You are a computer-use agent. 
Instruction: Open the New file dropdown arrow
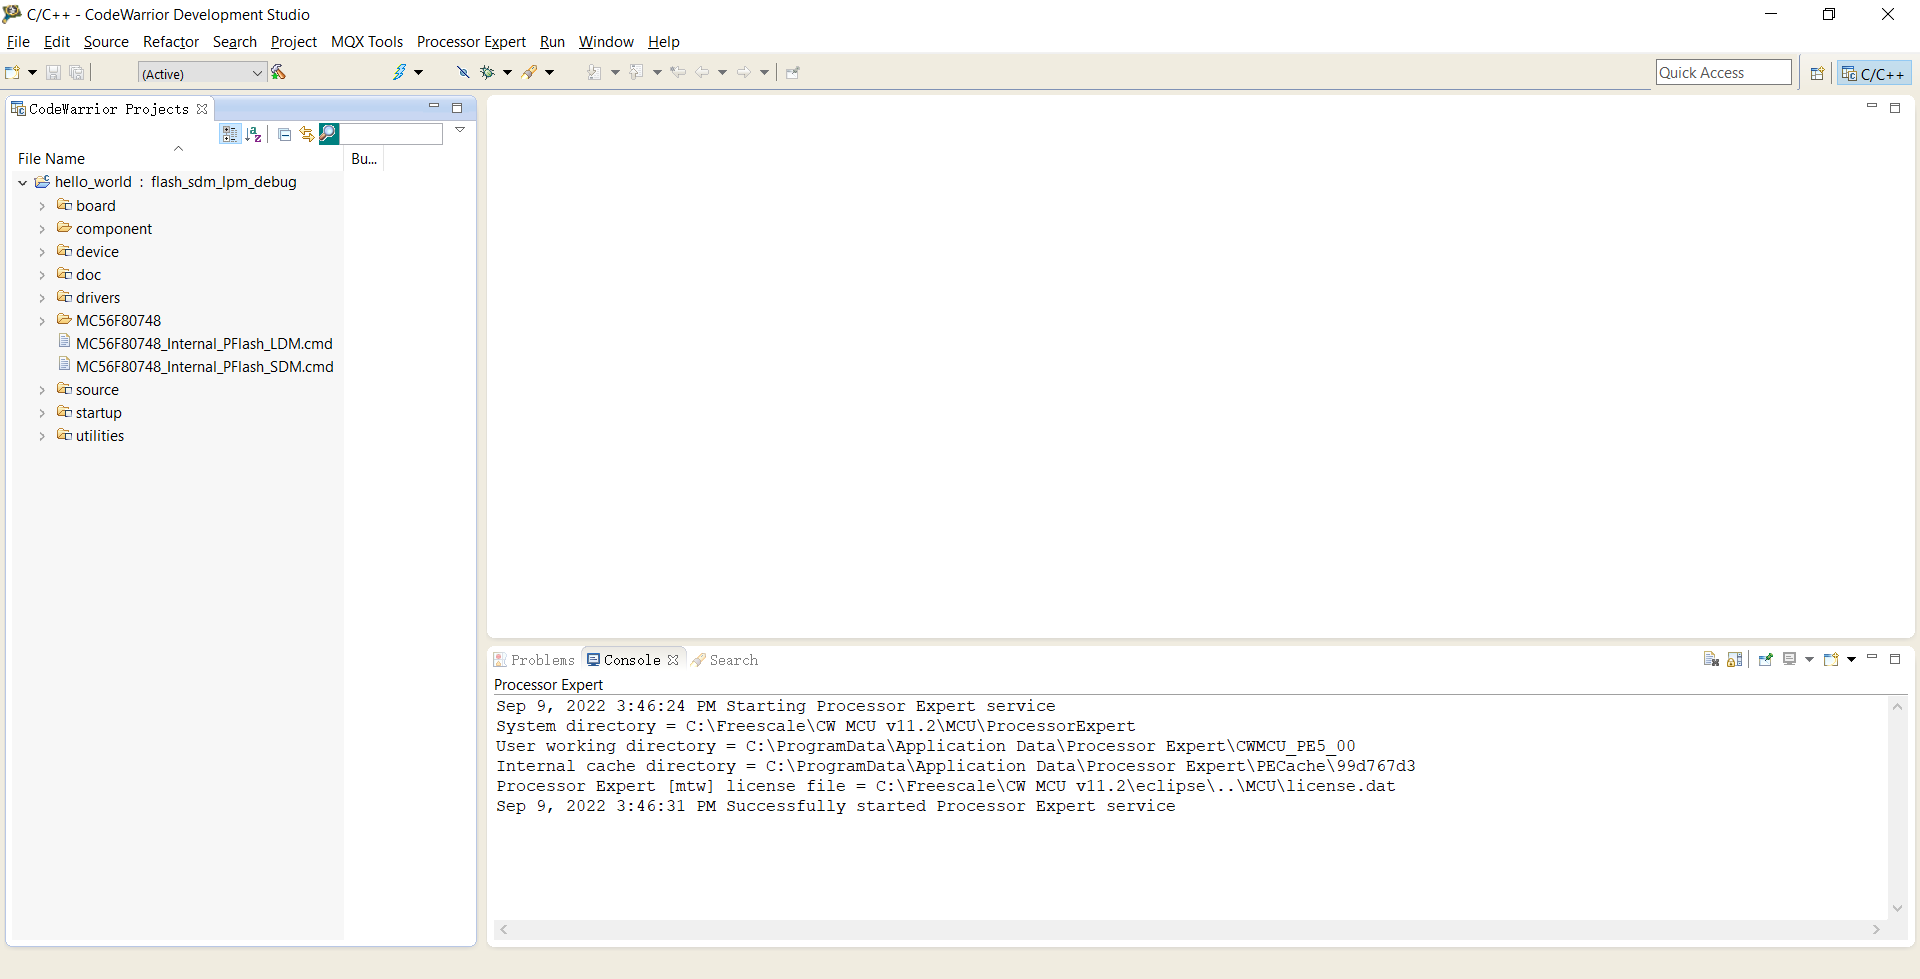tap(32, 72)
